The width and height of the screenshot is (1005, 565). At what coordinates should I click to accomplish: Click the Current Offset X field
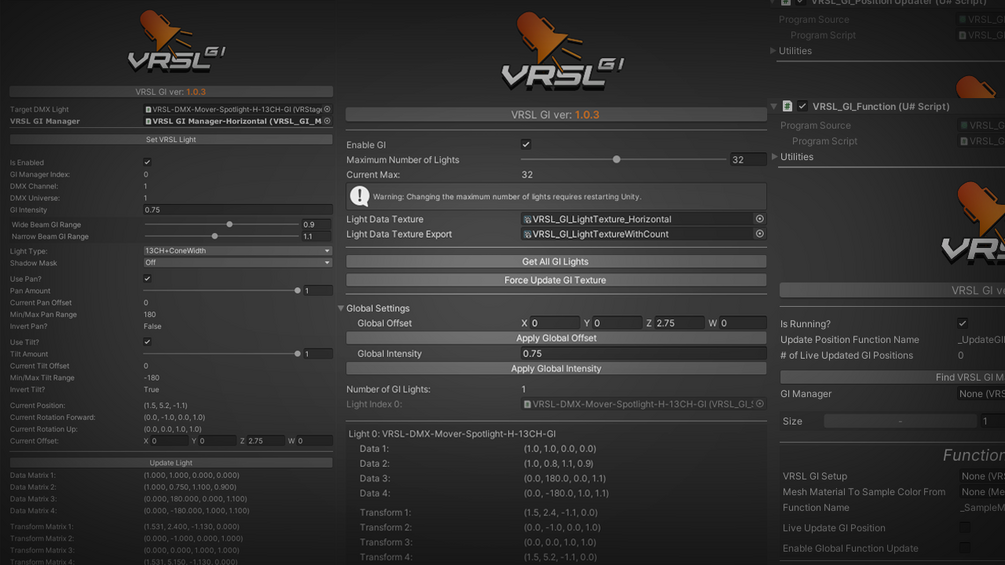pyautogui.click(x=169, y=441)
